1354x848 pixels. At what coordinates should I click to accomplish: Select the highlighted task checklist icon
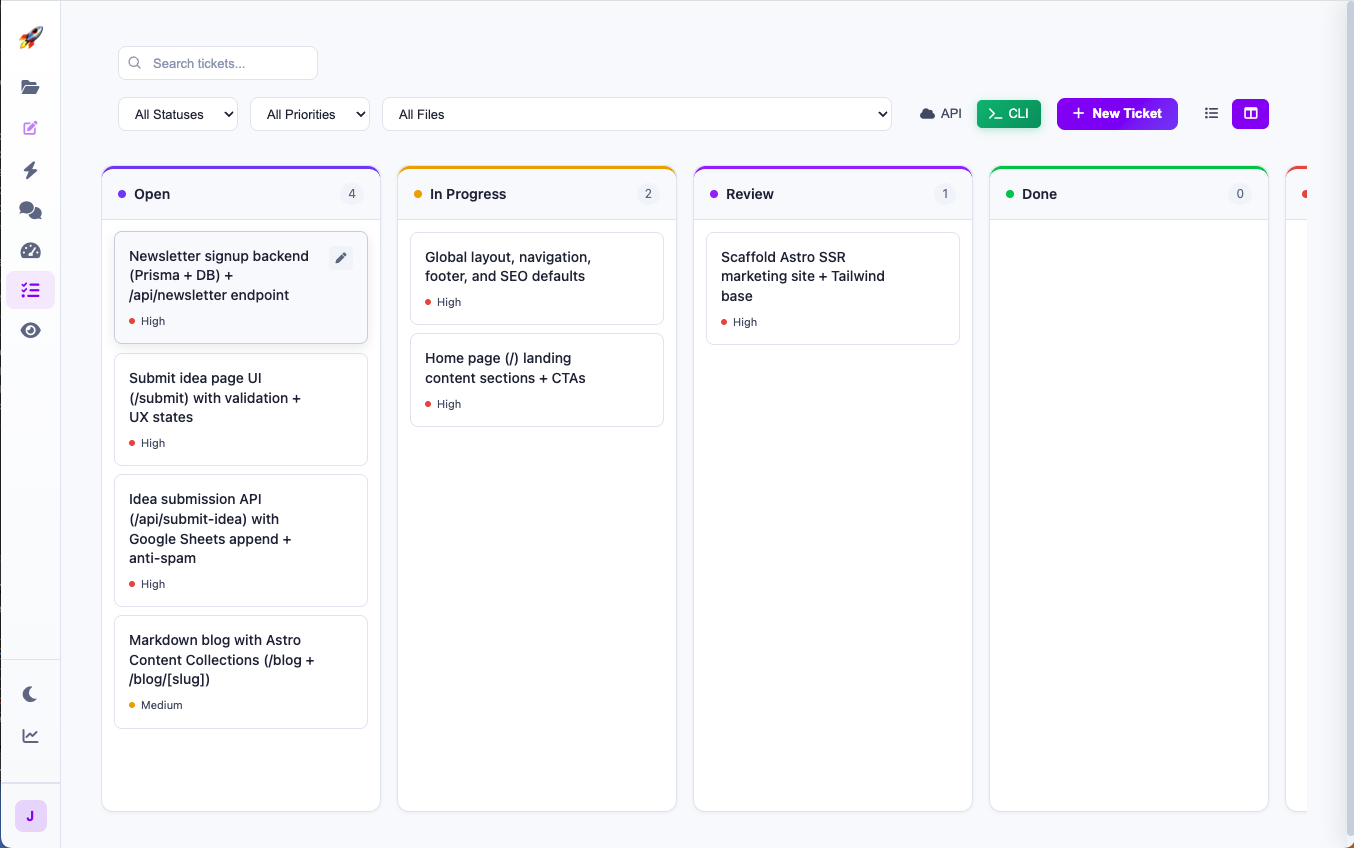point(30,290)
